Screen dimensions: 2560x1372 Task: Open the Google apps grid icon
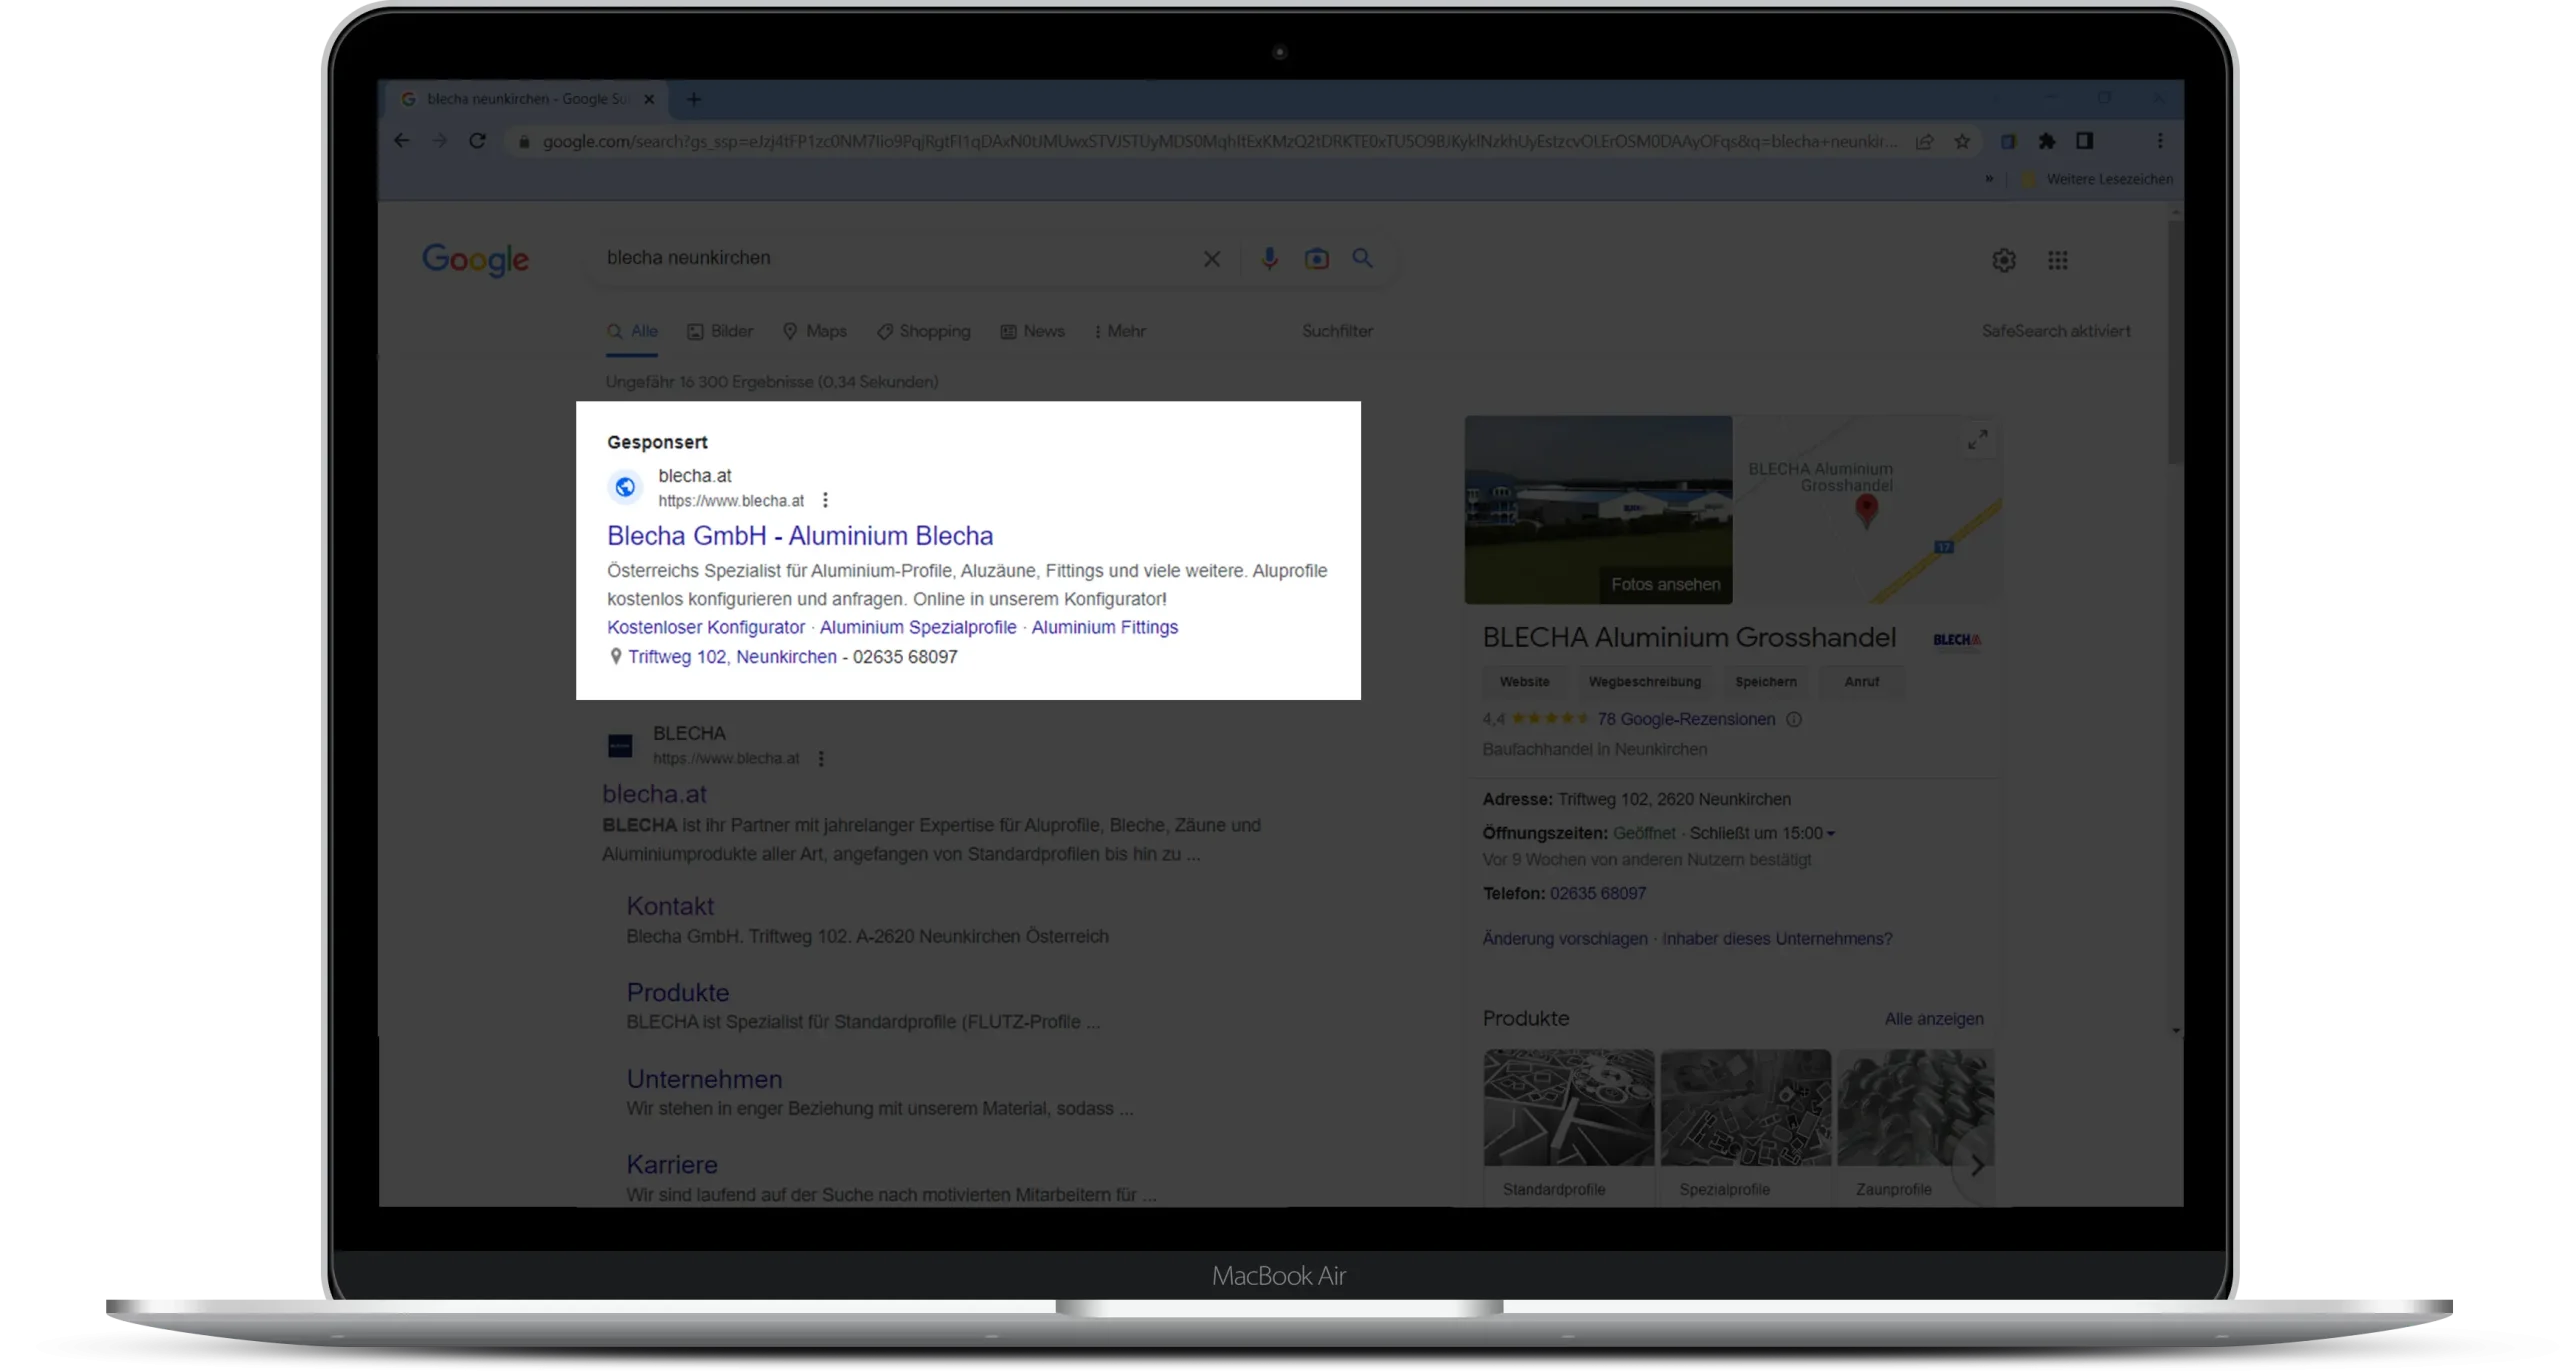pyautogui.click(x=2057, y=260)
